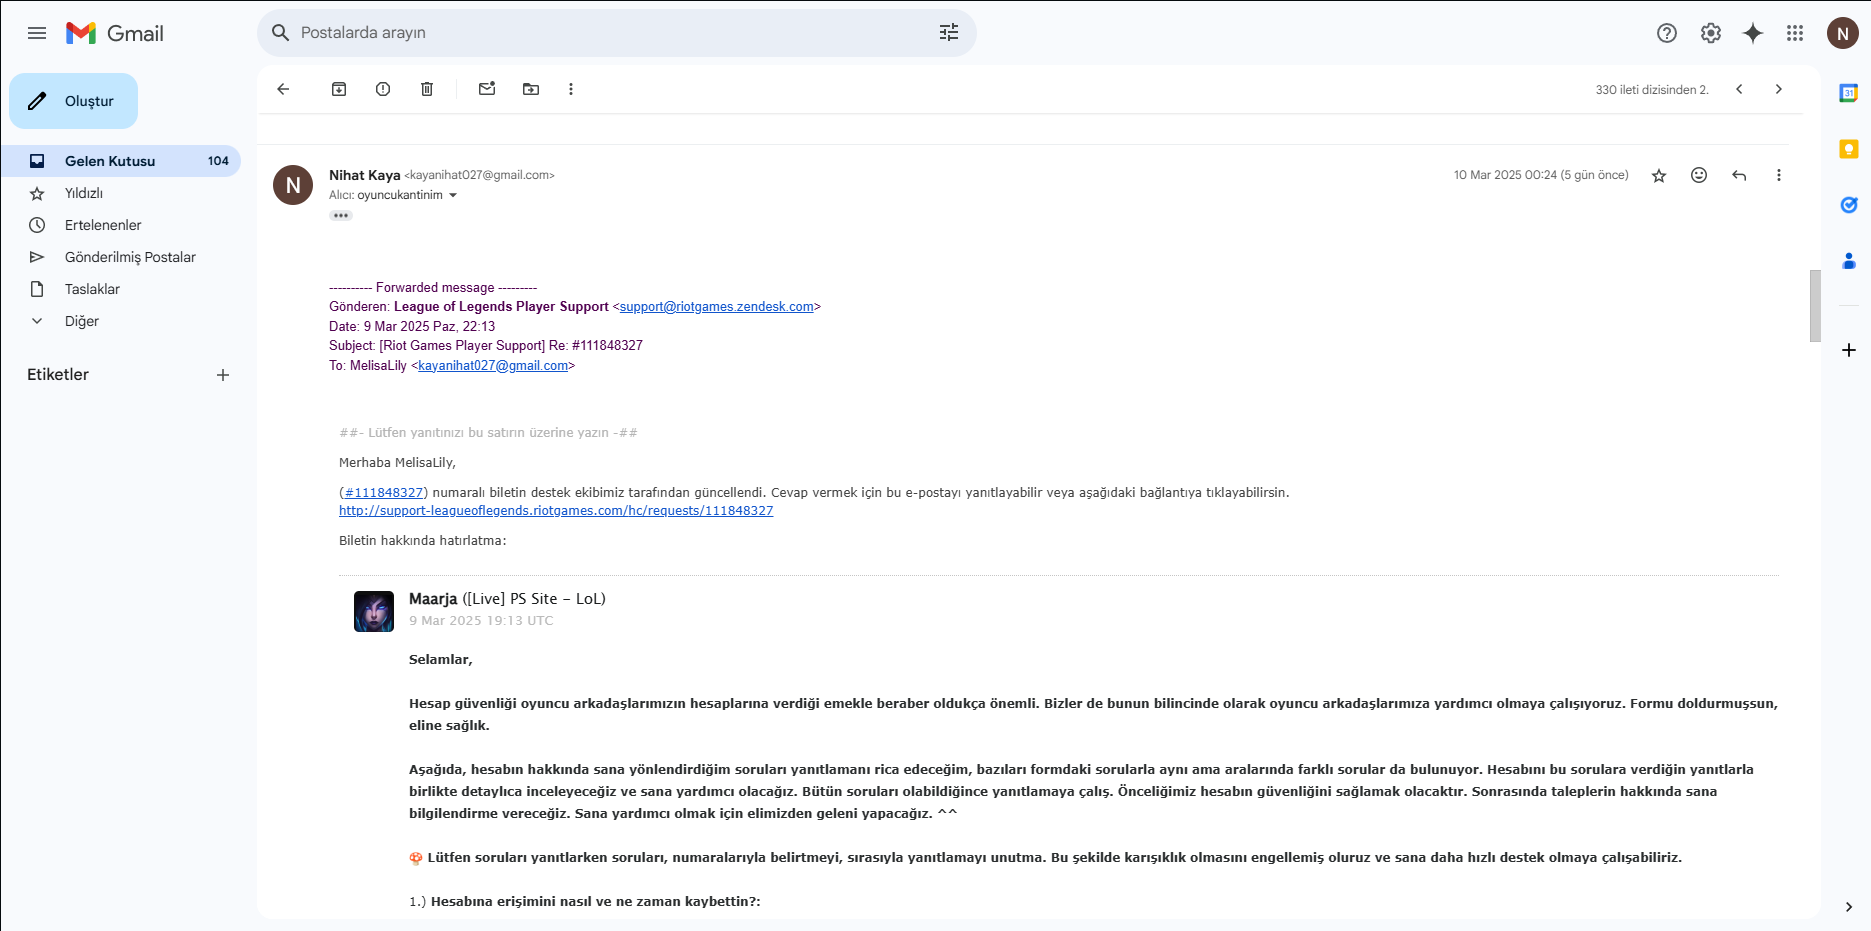This screenshot has width=1871, height=931.
Task: Go back to inbox with arrow
Action: click(283, 89)
